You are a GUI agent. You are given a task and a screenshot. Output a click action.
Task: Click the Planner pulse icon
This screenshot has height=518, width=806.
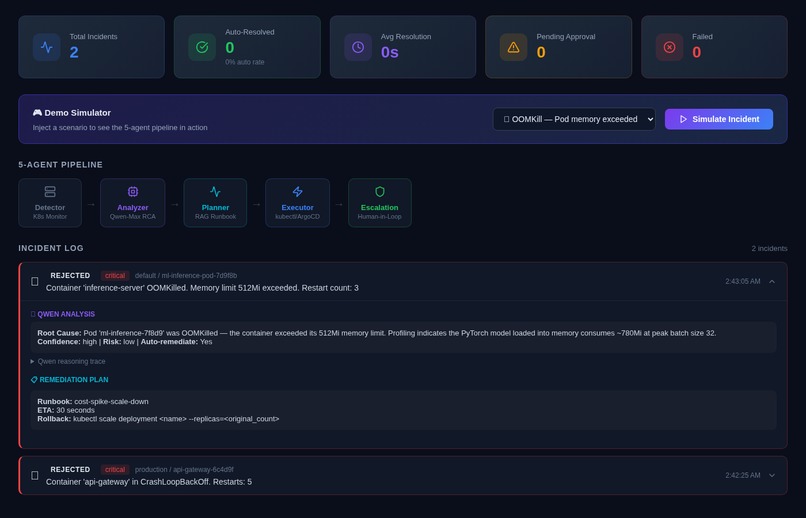coord(215,192)
